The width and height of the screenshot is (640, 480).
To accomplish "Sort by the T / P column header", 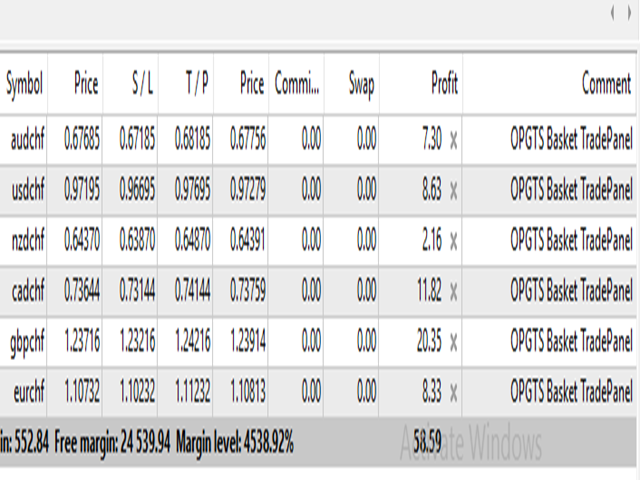I will [186, 84].
